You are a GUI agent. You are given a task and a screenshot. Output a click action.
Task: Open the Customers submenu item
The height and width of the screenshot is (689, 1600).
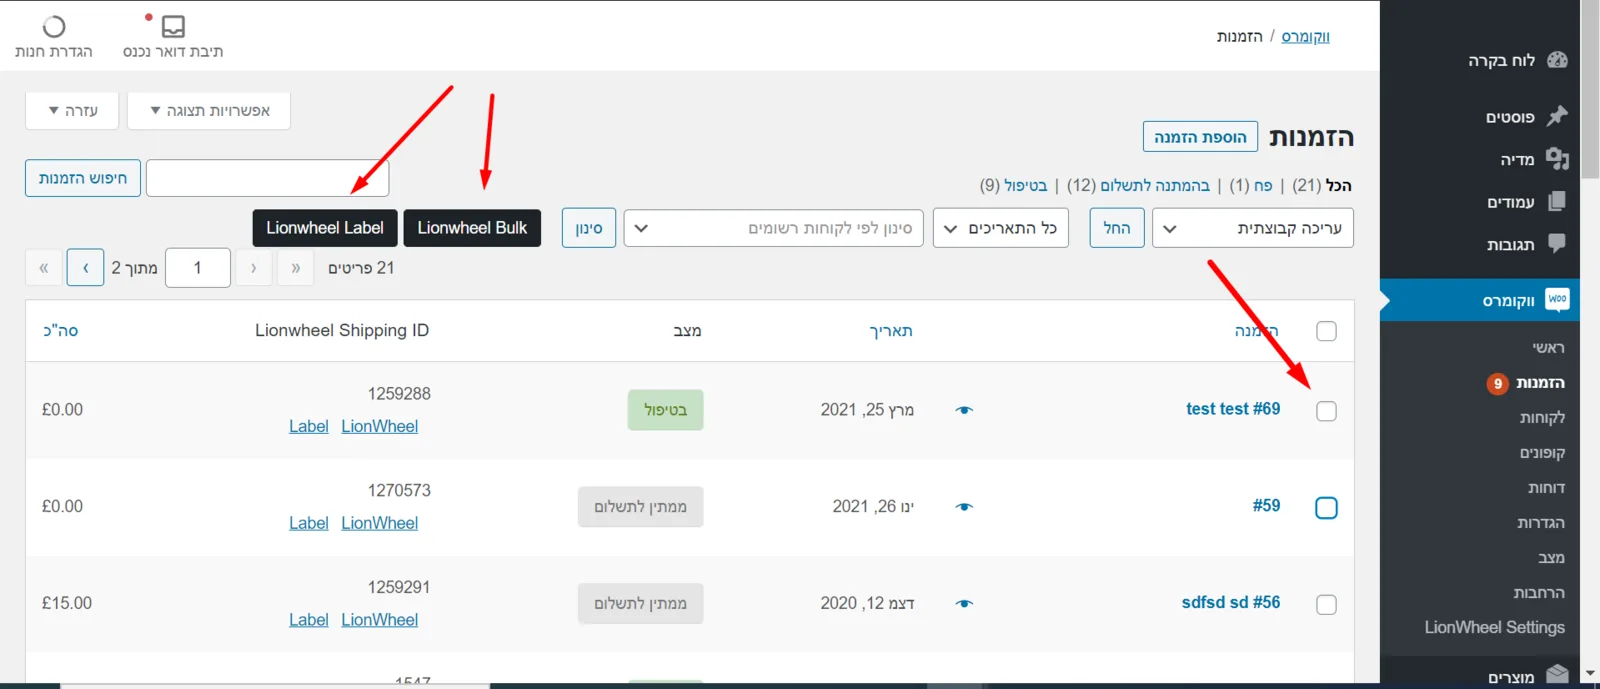[x=1542, y=418]
